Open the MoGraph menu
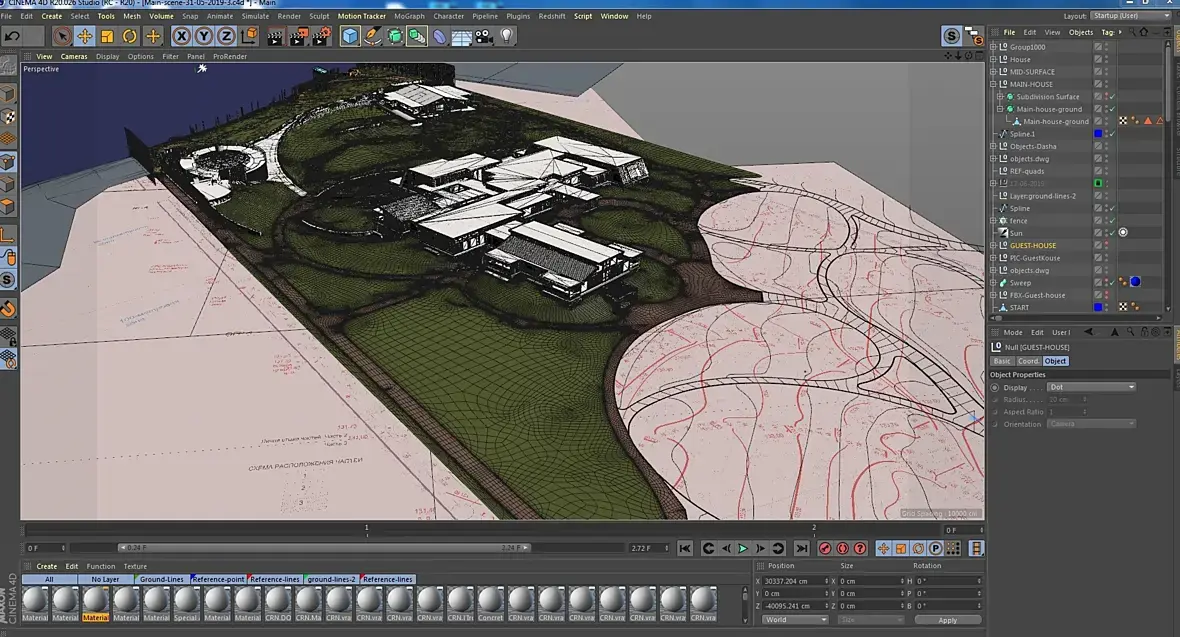The image size is (1180, 637). (408, 16)
